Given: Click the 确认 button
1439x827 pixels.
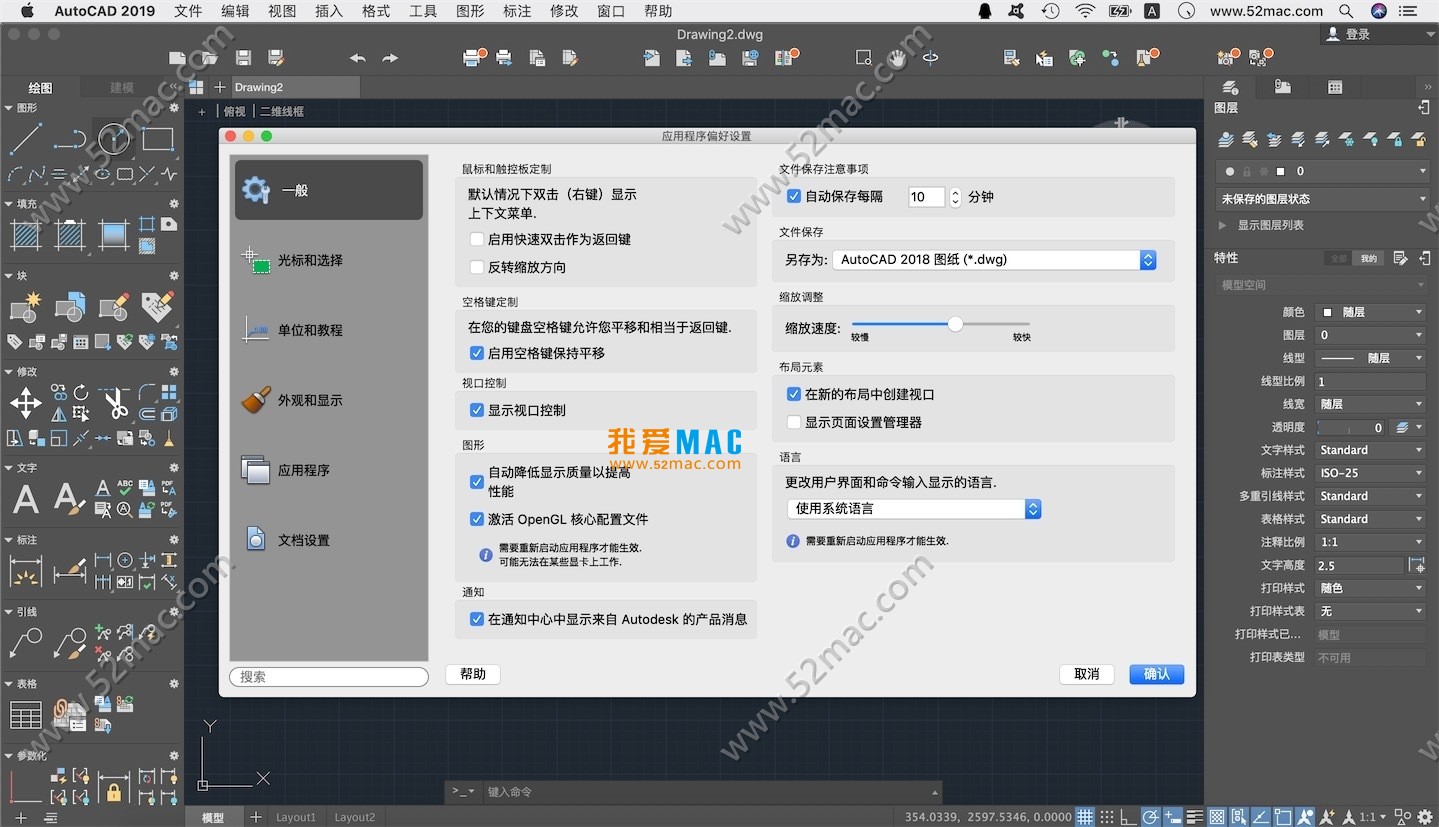Looking at the screenshot, I should pyautogui.click(x=1156, y=674).
